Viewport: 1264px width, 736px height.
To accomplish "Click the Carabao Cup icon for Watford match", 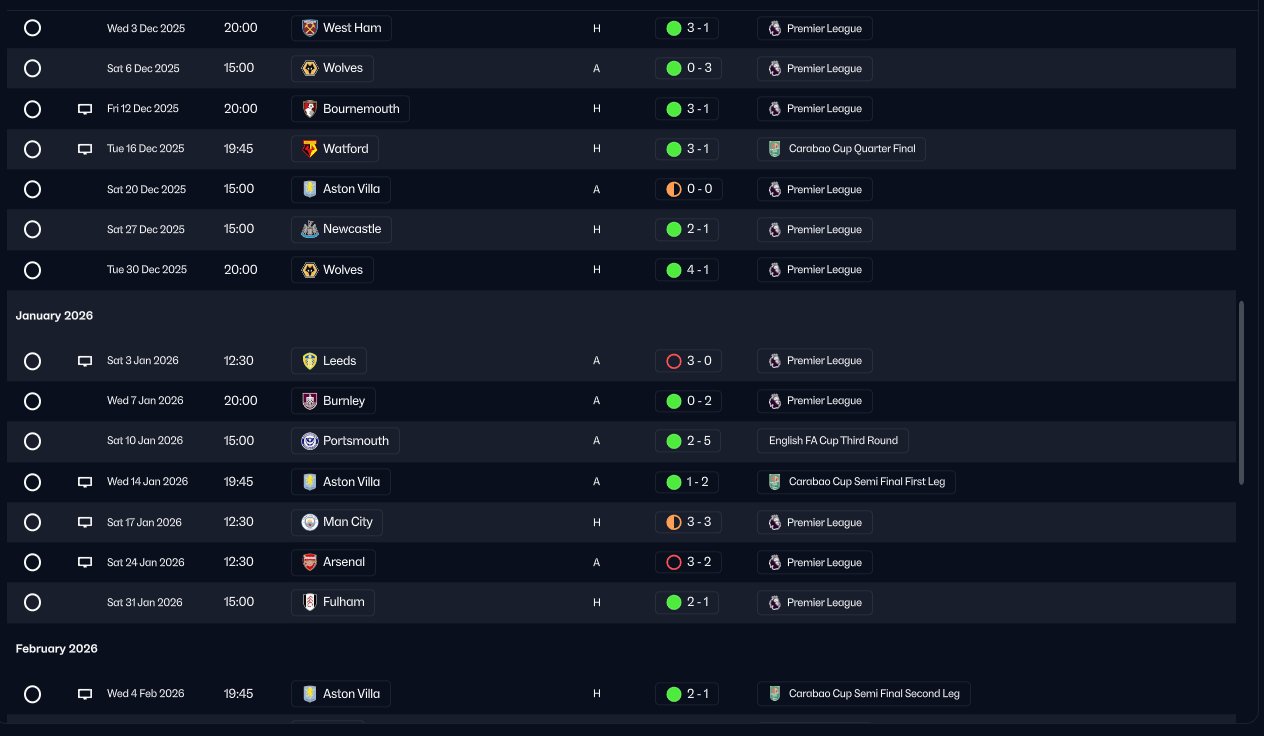I will 774,149.
